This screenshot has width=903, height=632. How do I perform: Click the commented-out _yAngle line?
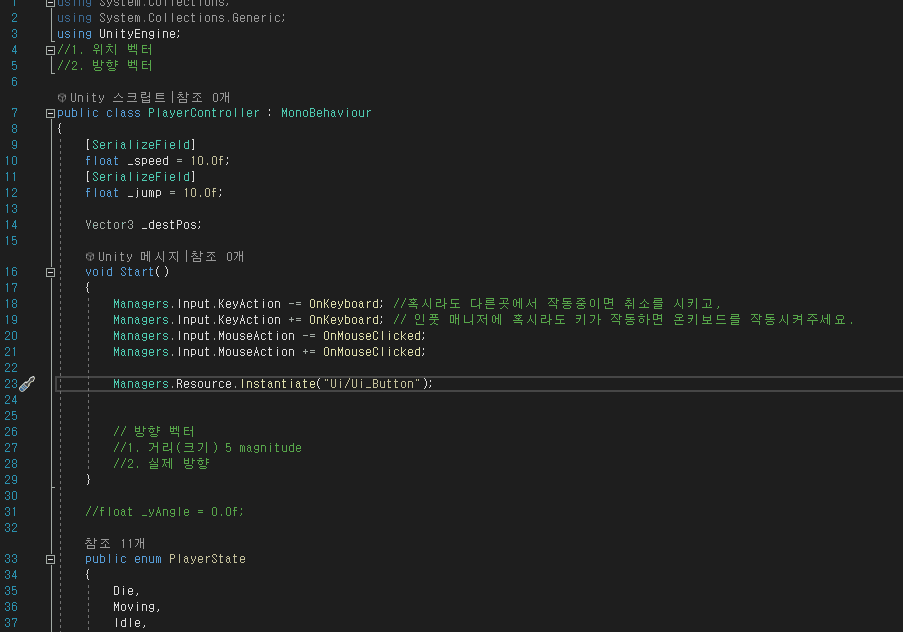(x=164, y=512)
